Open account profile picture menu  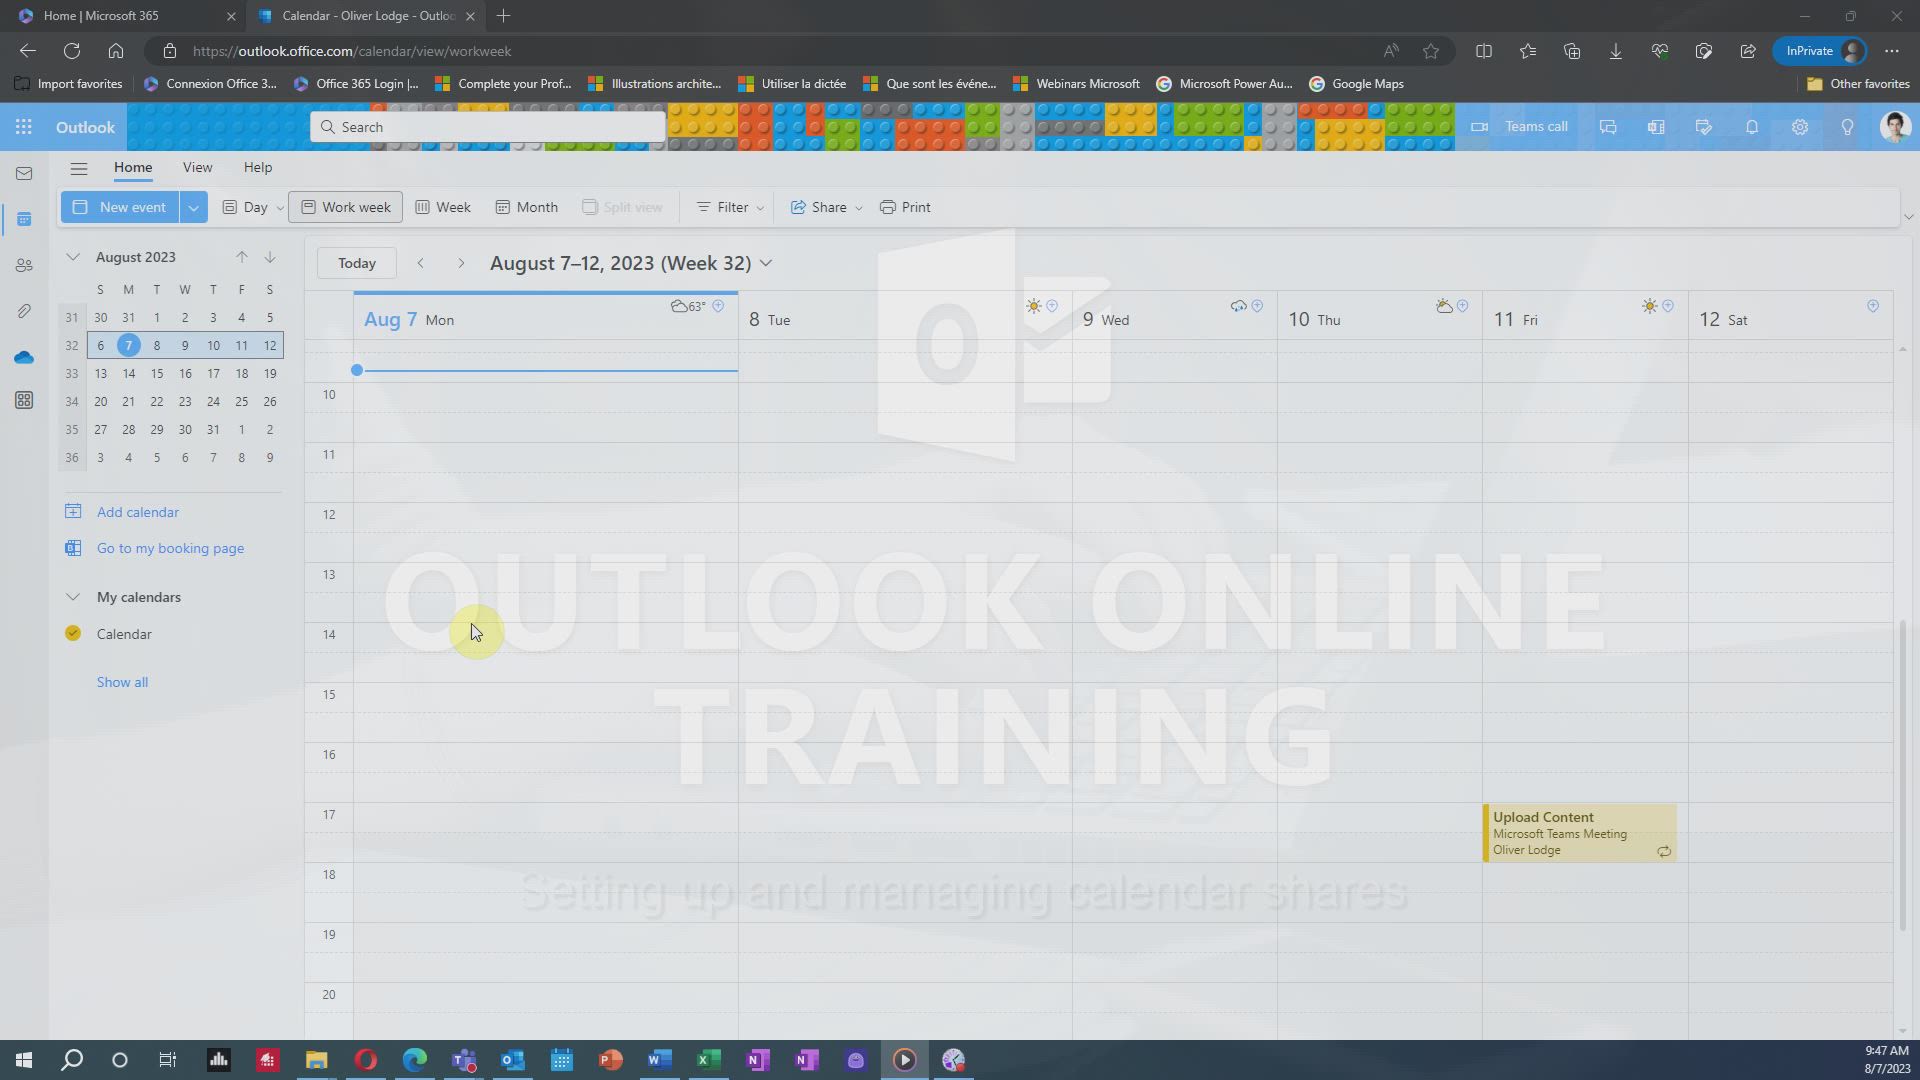tap(1895, 127)
